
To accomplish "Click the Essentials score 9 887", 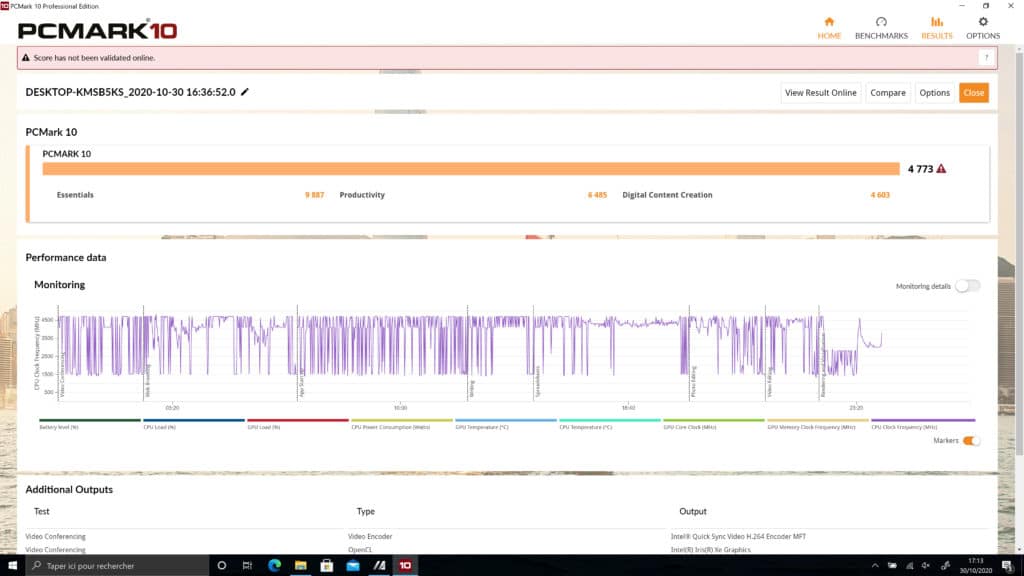I will pos(314,195).
